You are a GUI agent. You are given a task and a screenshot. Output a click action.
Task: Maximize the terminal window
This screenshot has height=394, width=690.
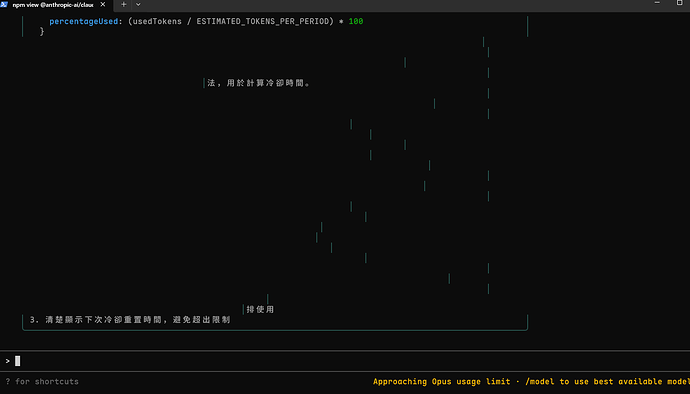pos(679,3)
